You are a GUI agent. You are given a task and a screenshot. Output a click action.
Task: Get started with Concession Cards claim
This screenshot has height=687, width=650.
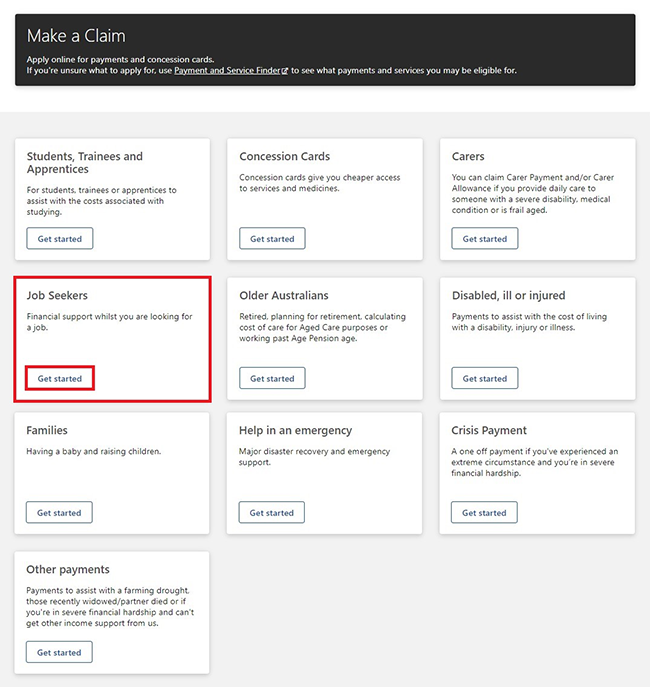pos(272,238)
